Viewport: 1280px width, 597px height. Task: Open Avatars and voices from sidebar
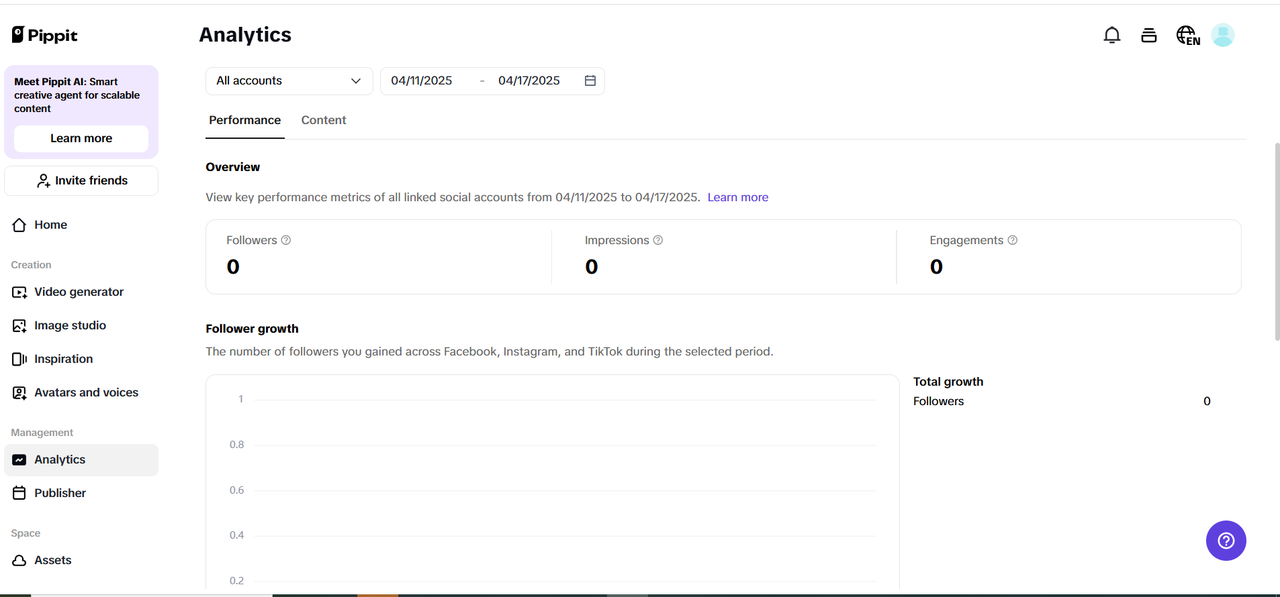(x=81, y=393)
